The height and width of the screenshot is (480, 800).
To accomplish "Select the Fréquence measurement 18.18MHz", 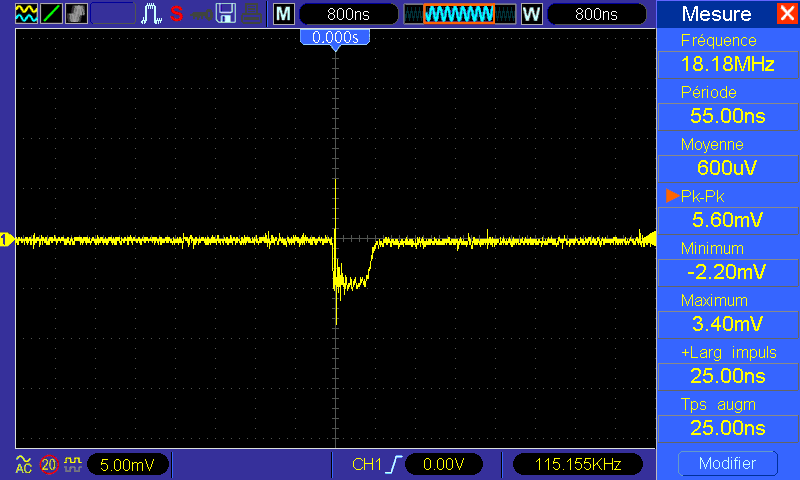I will click(x=727, y=64).
